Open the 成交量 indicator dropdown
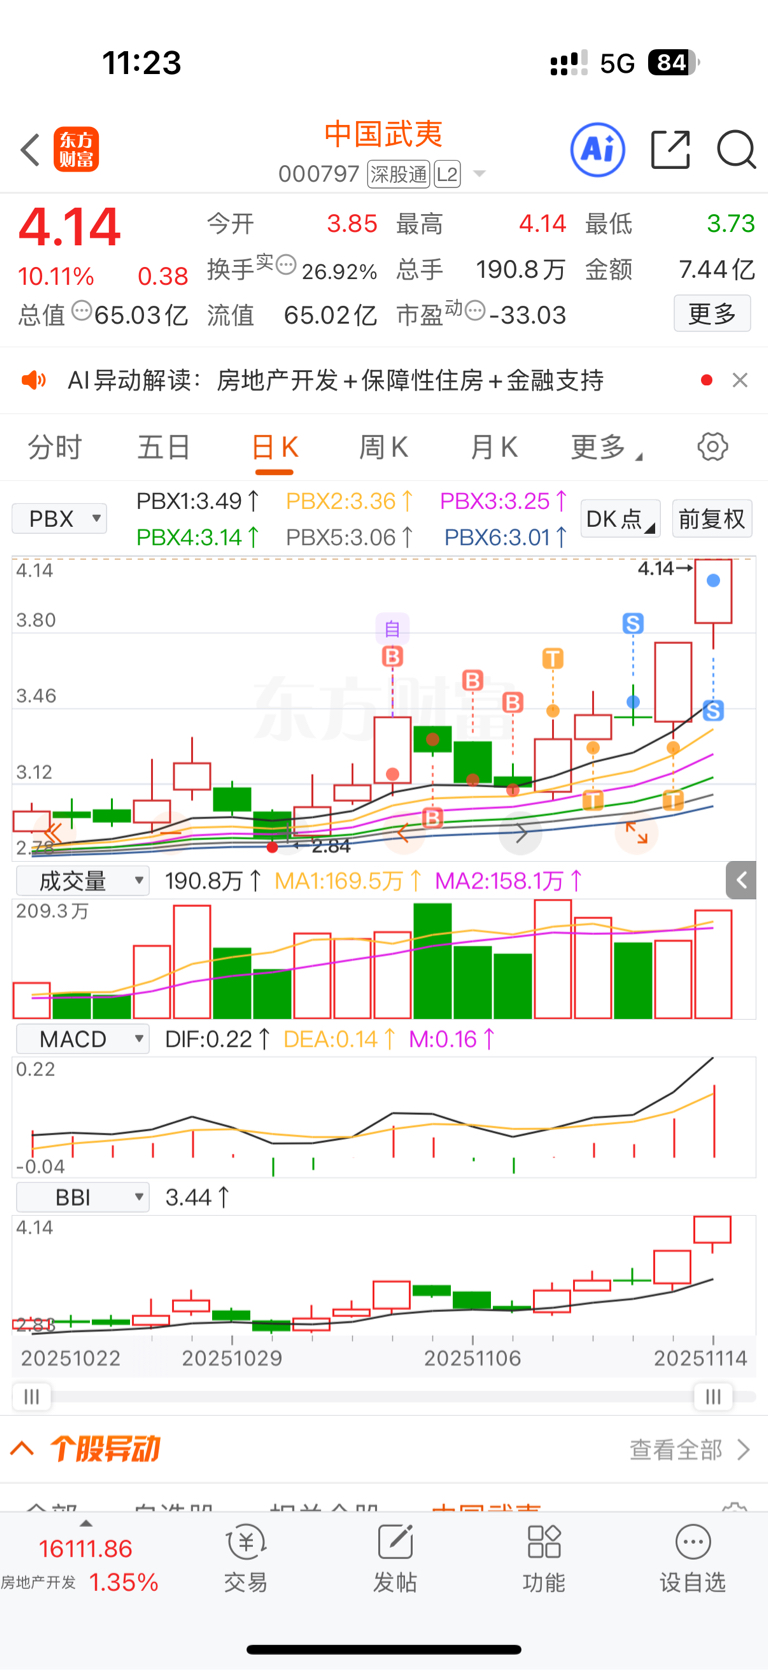Image resolution: width=768 pixels, height=1670 pixels. (83, 881)
